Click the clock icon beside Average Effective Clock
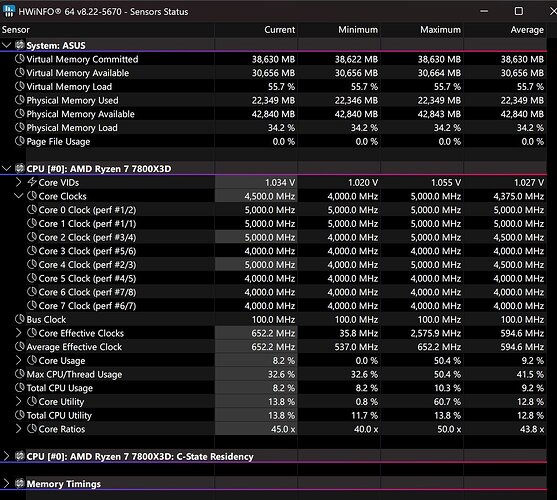557x500 pixels. (20, 347)
